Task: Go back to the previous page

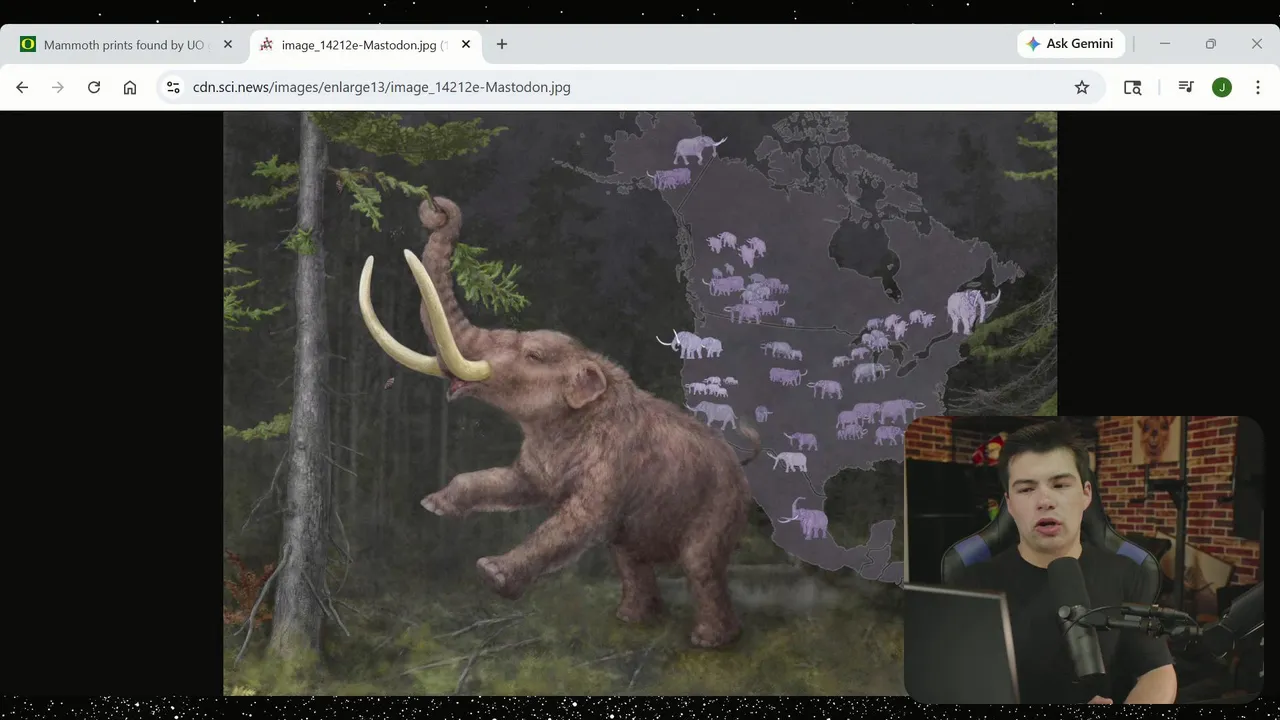Action: 22,87
